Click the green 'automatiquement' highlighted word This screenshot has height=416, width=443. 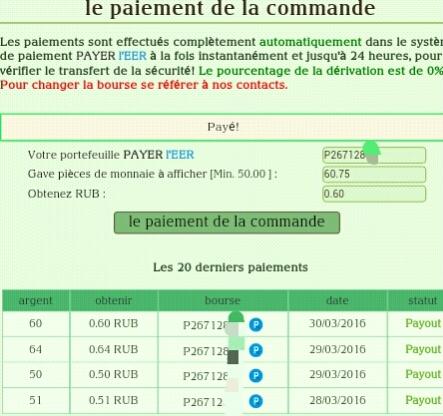(x=310, y=42)
